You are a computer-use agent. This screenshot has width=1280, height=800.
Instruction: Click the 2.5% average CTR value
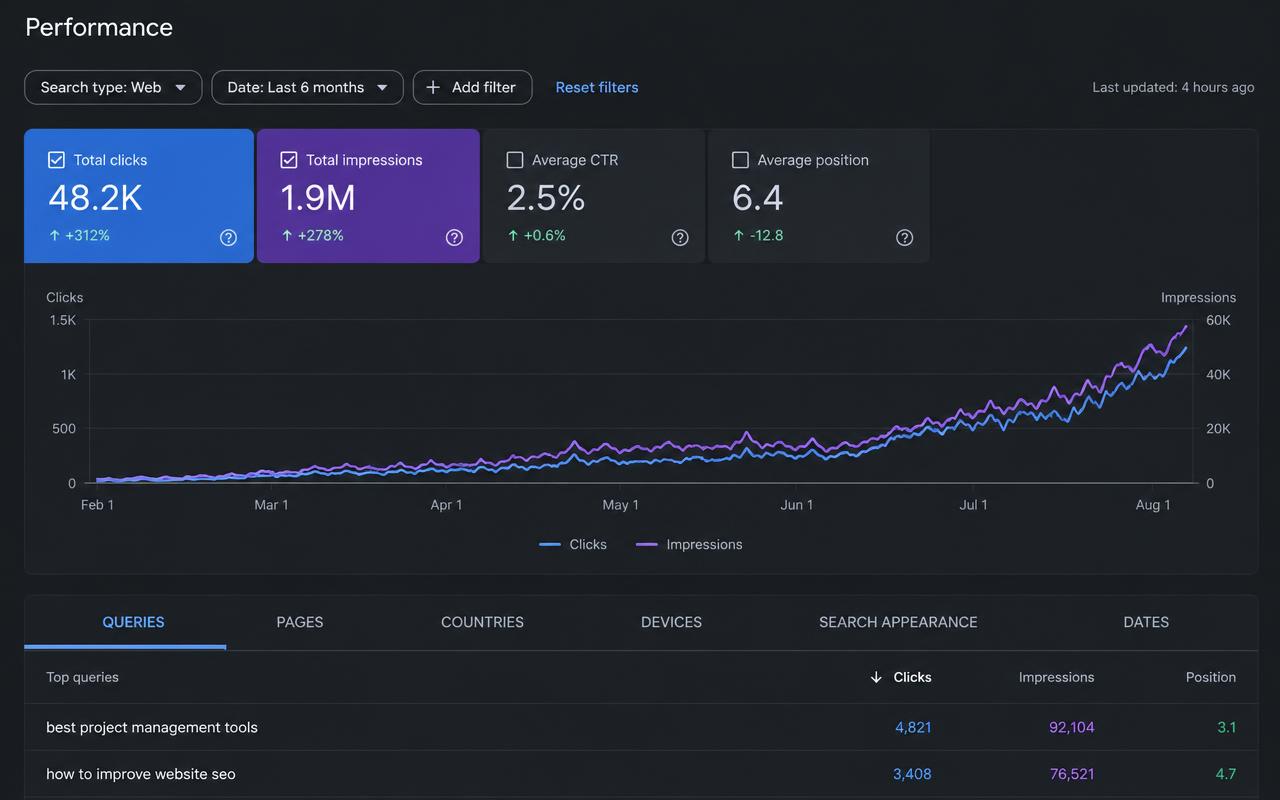546,198
